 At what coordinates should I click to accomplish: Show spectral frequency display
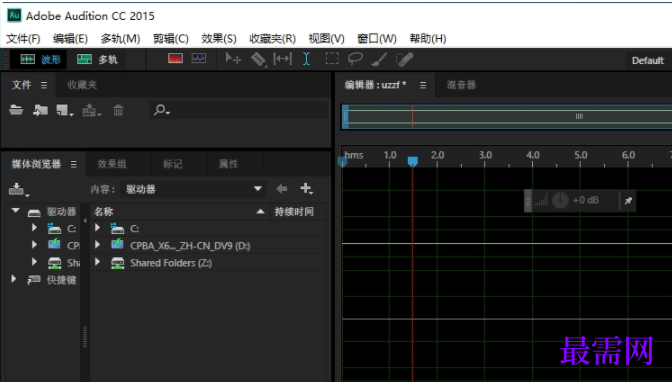click(175, 58)
